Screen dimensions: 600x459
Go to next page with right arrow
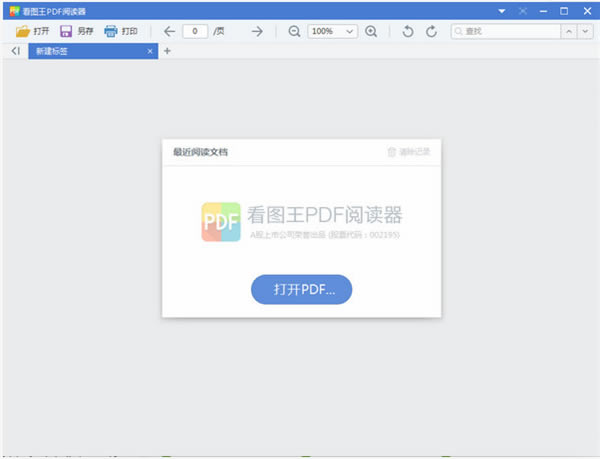coord(257,31)
